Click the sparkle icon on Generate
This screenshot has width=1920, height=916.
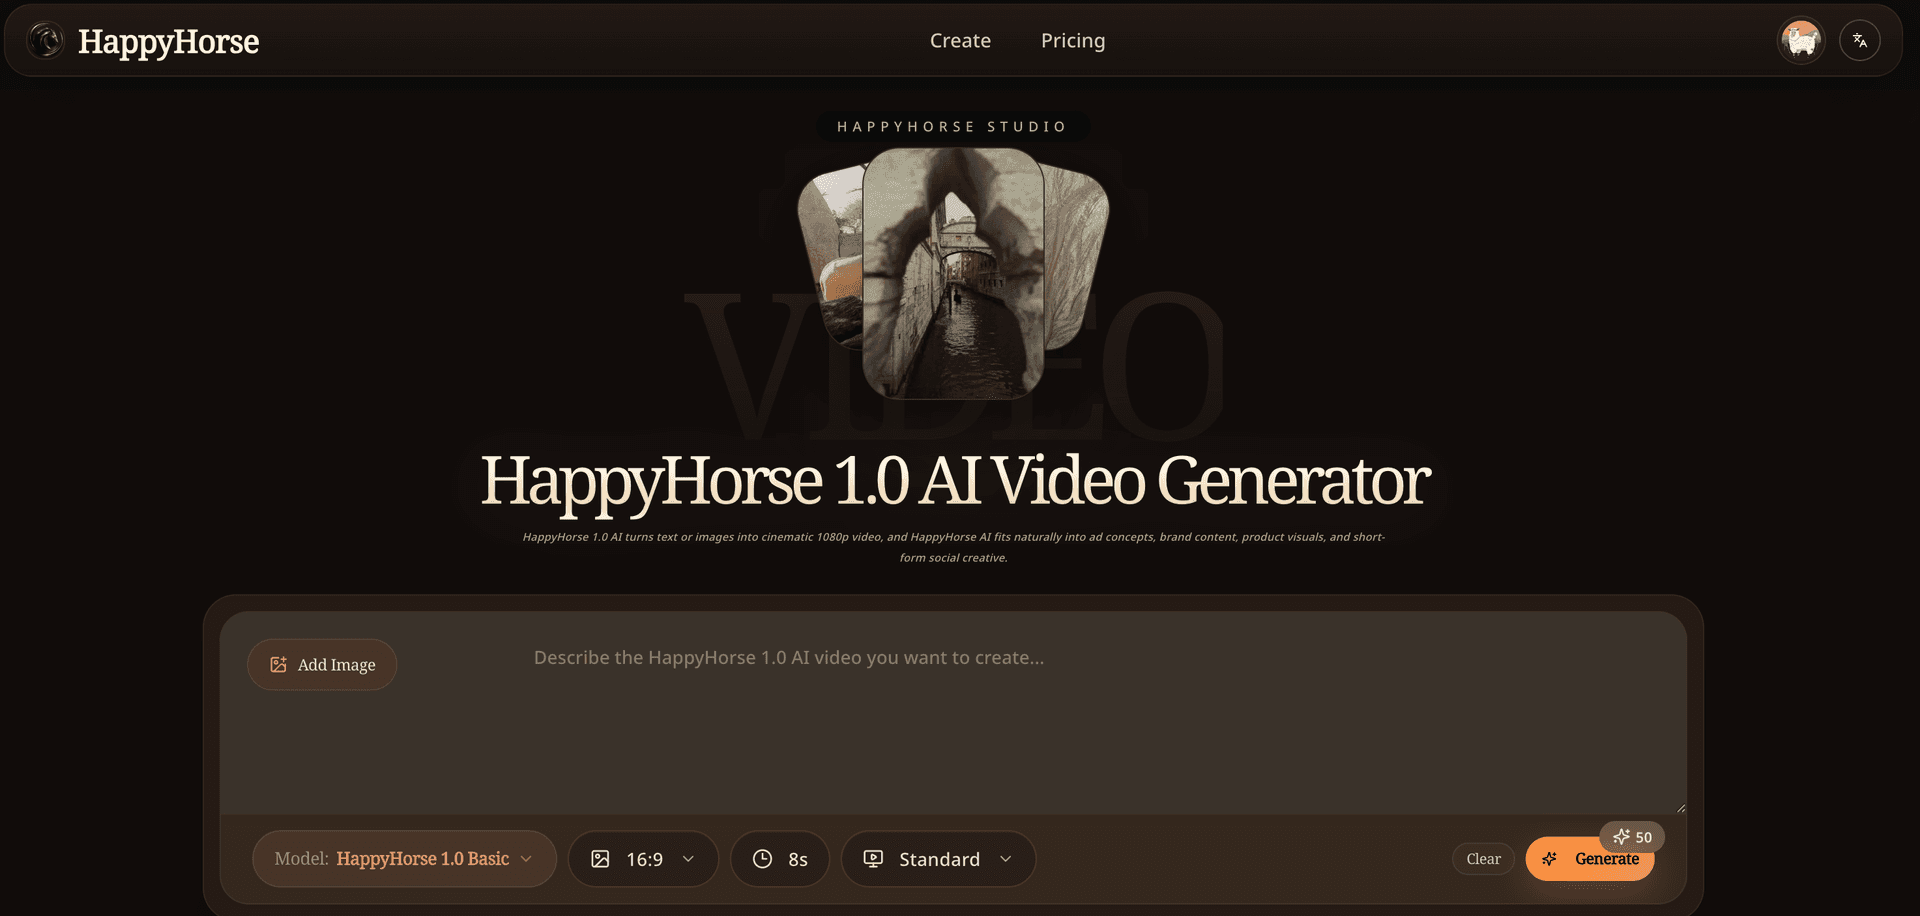(1550, 858)
